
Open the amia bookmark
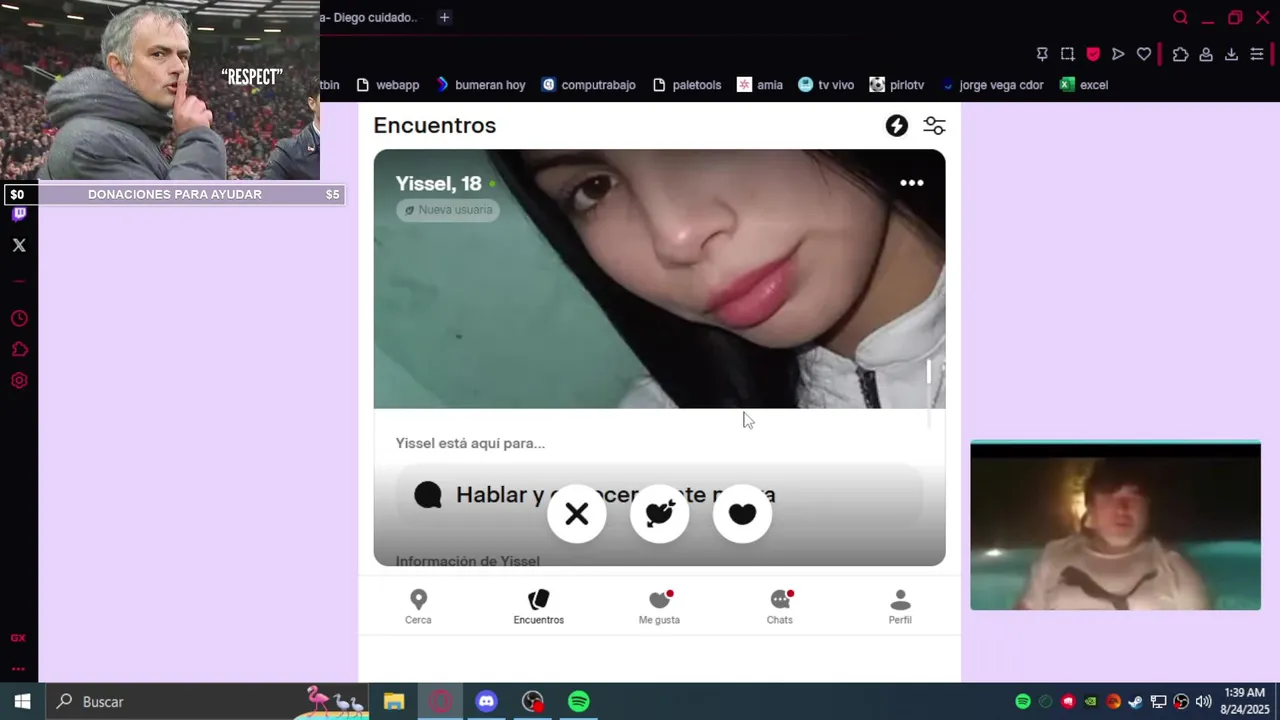(x=760, y=85)
